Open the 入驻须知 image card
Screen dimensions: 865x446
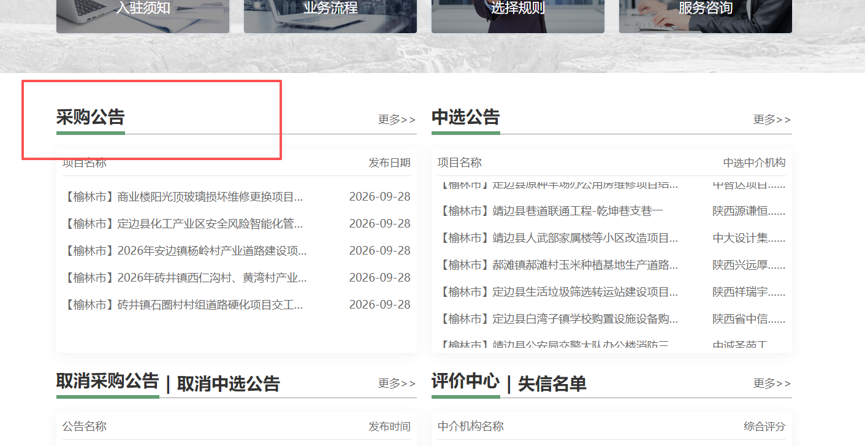point(143,16)
